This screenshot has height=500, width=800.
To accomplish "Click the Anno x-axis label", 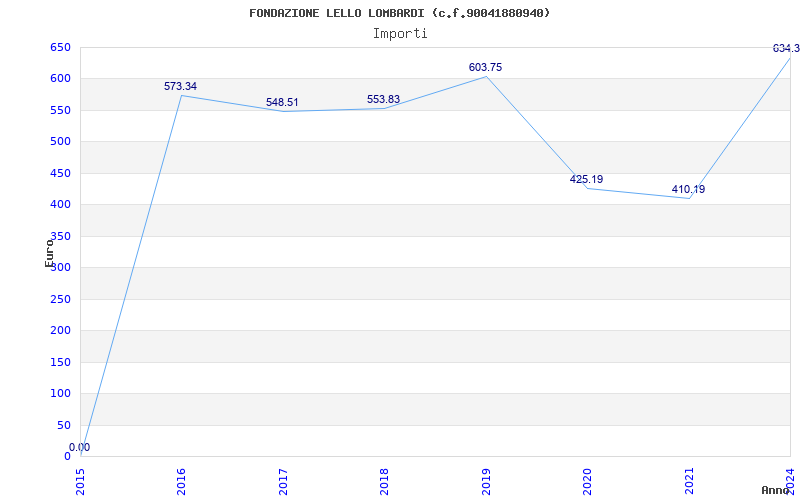I will click(x=776, y=490).
